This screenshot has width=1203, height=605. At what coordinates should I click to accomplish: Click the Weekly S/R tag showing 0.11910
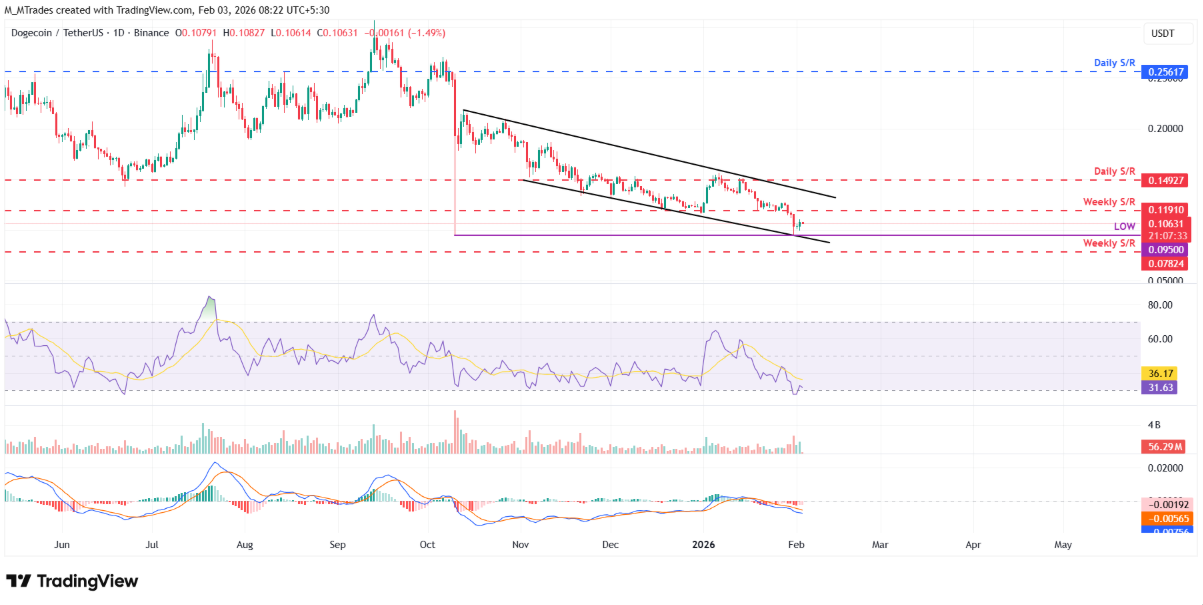coord(1164,210)
